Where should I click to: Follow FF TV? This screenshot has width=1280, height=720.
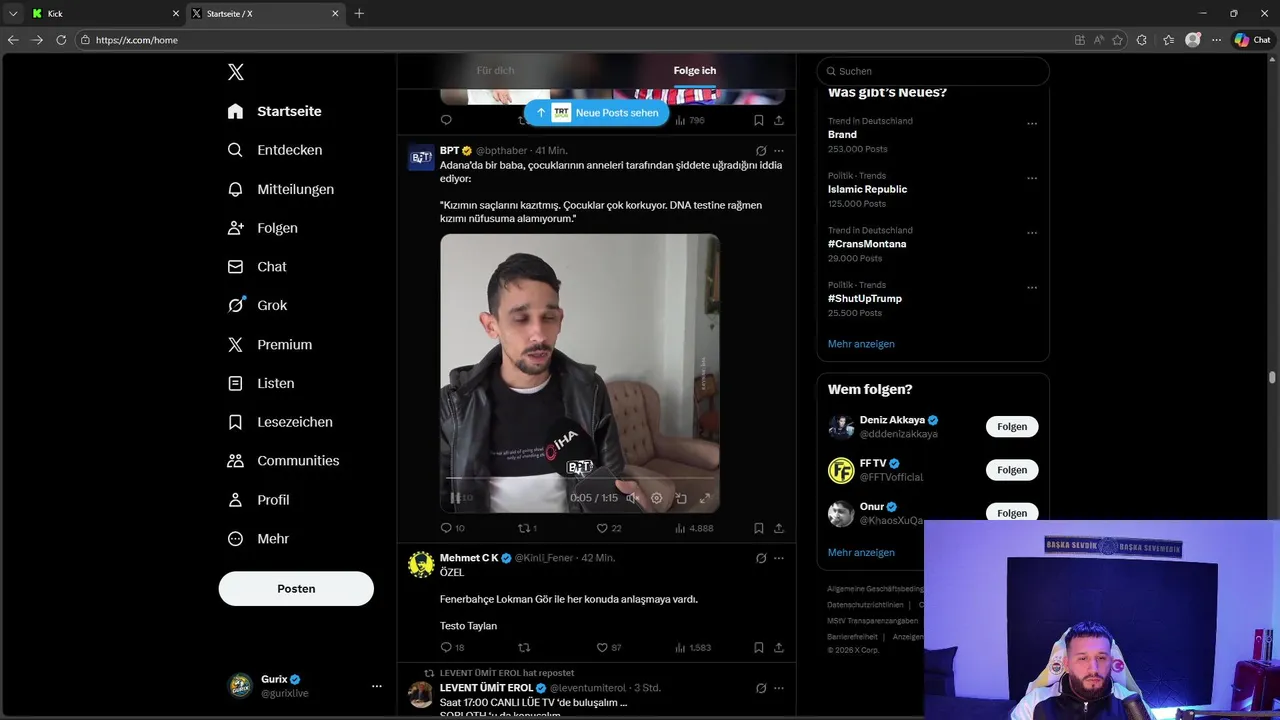point(1012,470)
